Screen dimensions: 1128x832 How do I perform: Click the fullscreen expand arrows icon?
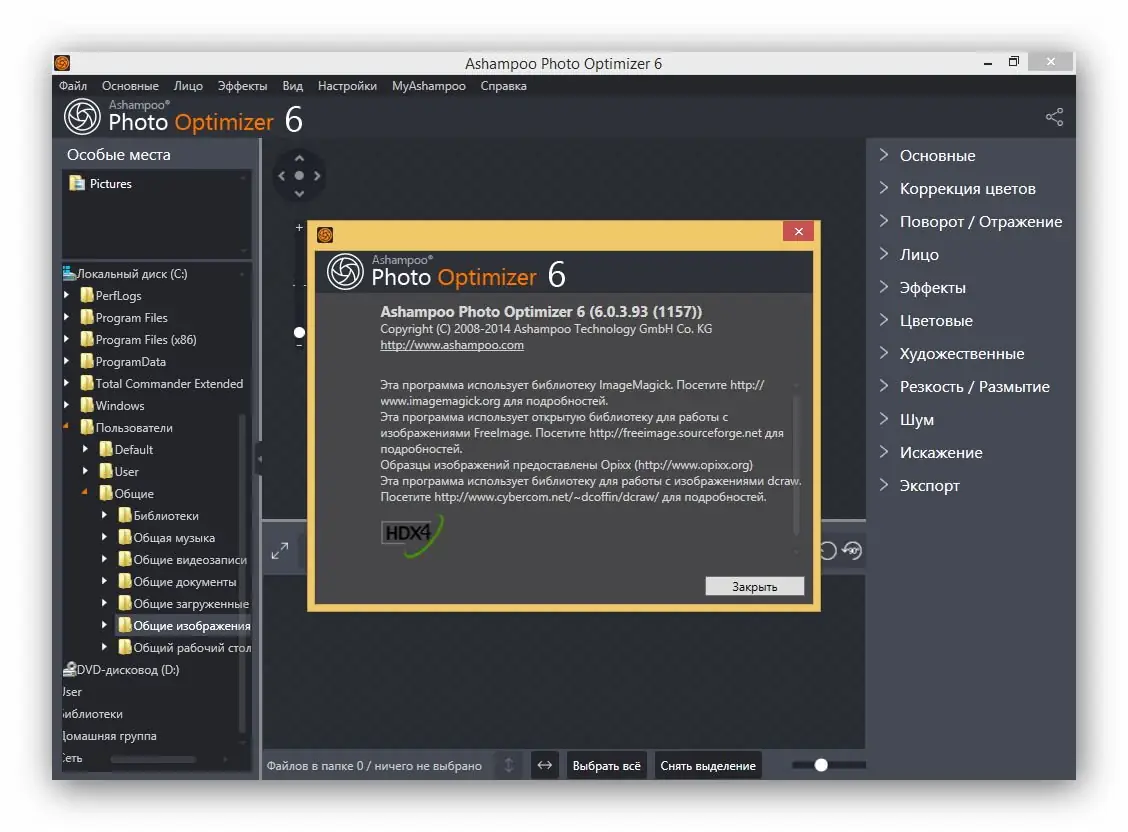[x=280, y=551]
